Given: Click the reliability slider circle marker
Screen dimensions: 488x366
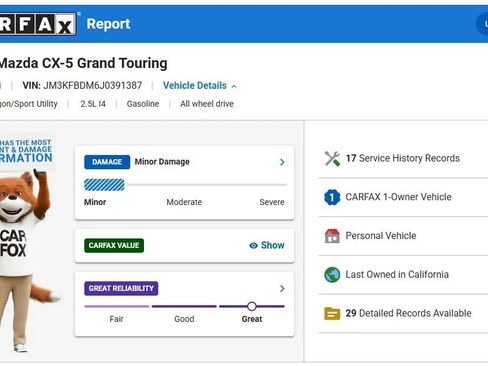Looking at the screenshot, I should 252,306.
